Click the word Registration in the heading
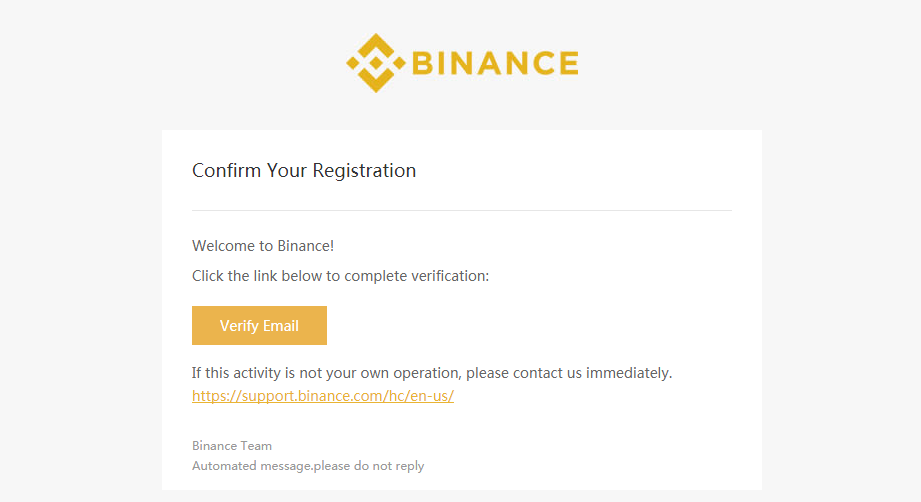 [x=364, y=170]
